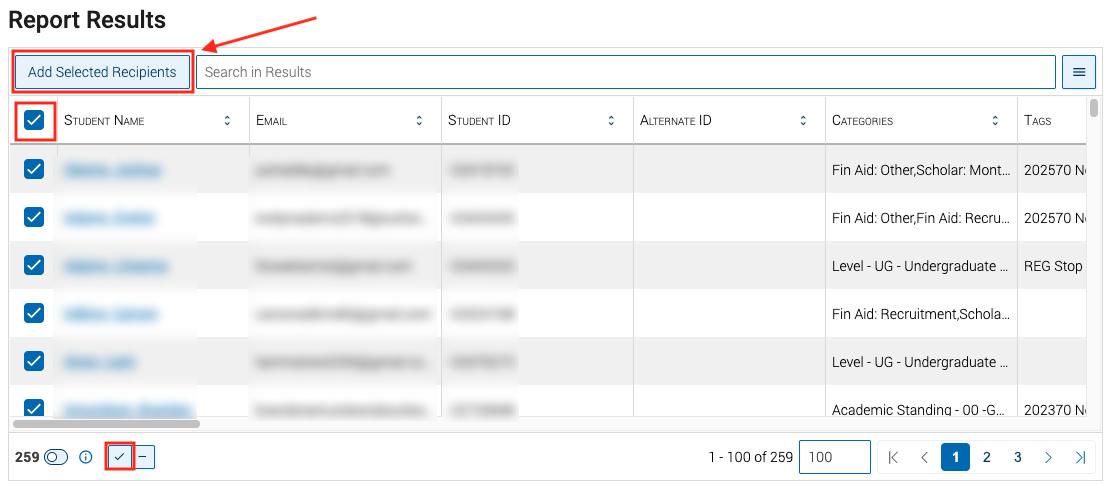Open the hamburger grid options menu
This screenshot has height=485, width=1109.
click(1079, 72)
